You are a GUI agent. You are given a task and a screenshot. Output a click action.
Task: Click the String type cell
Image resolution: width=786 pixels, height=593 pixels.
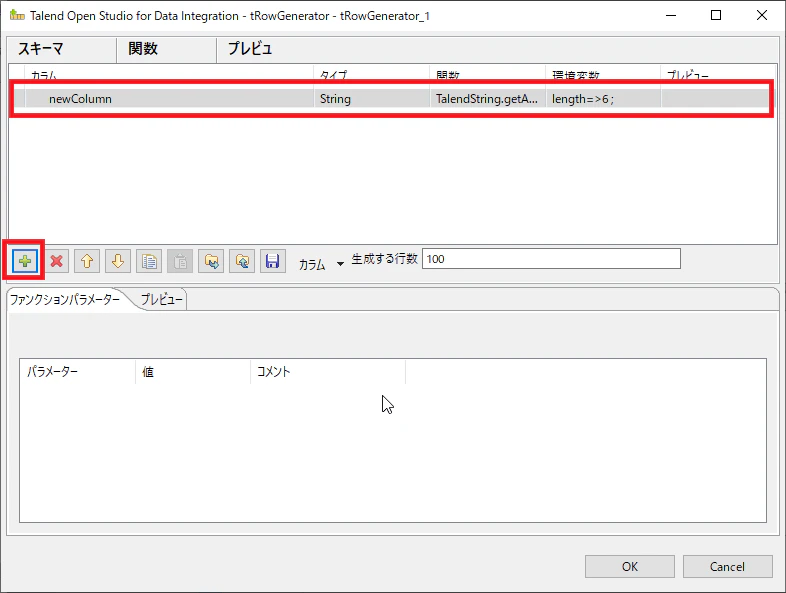[x=371, y=99]
